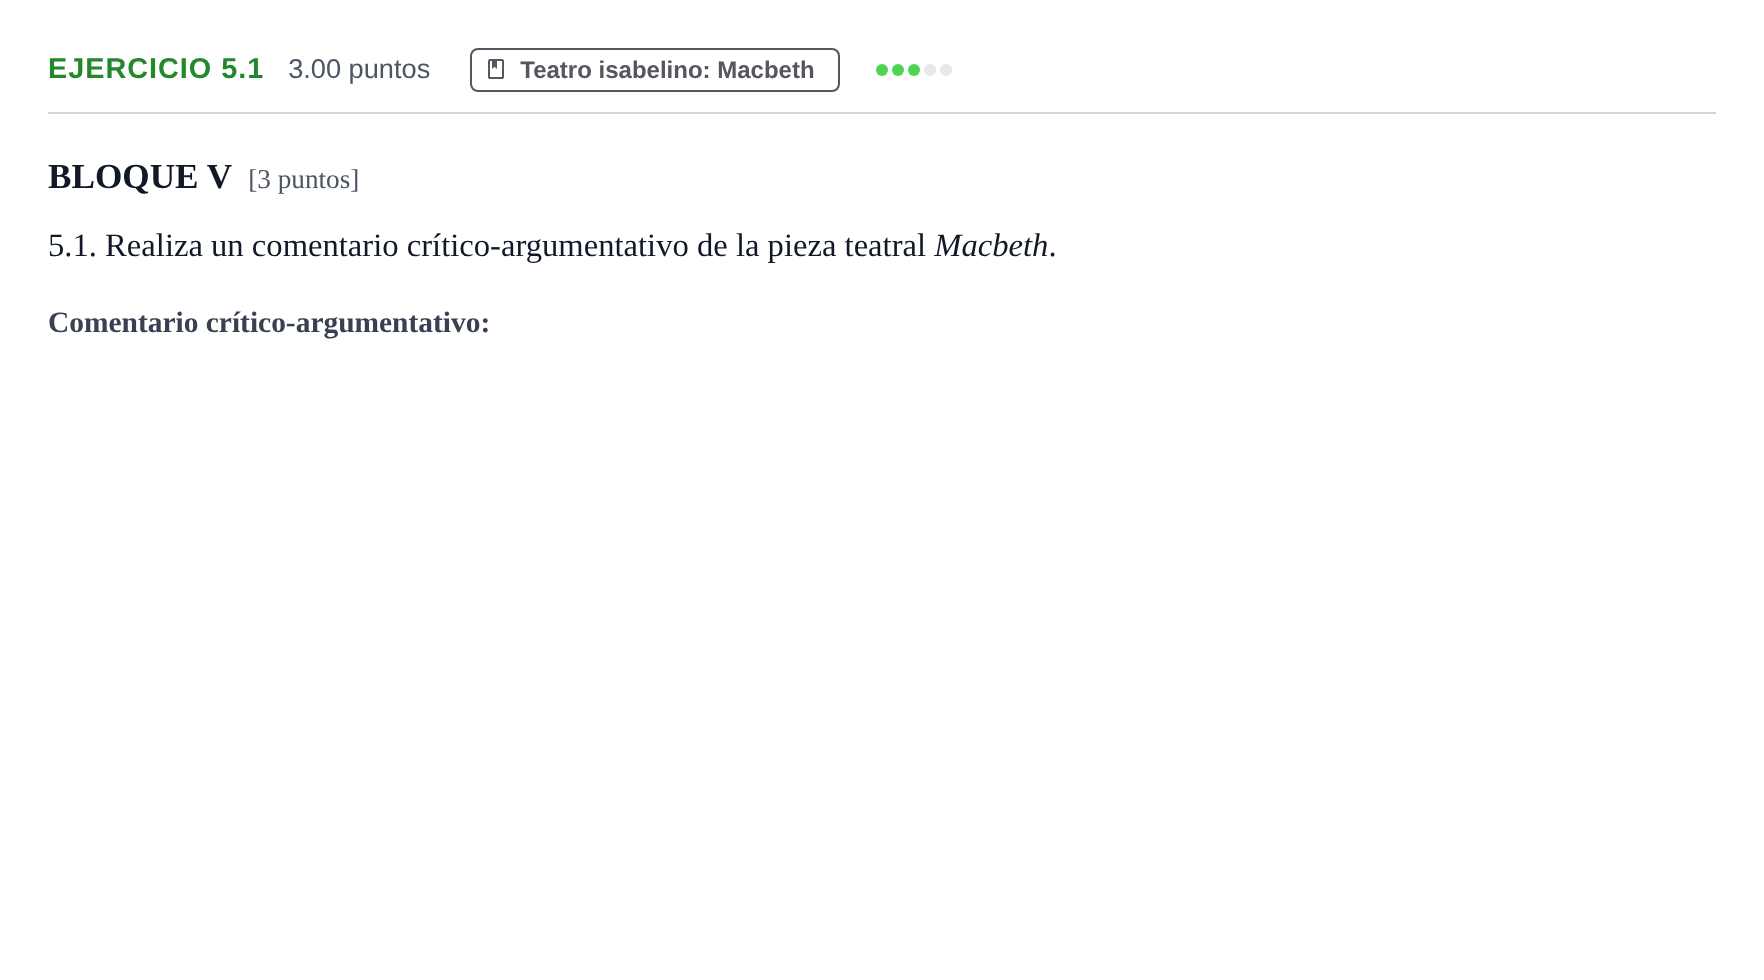Click the 5.1. Realiza un comentario question text
Image resolution: width=1764 pixels, height=980 pixels.
[x=552, y=245]
